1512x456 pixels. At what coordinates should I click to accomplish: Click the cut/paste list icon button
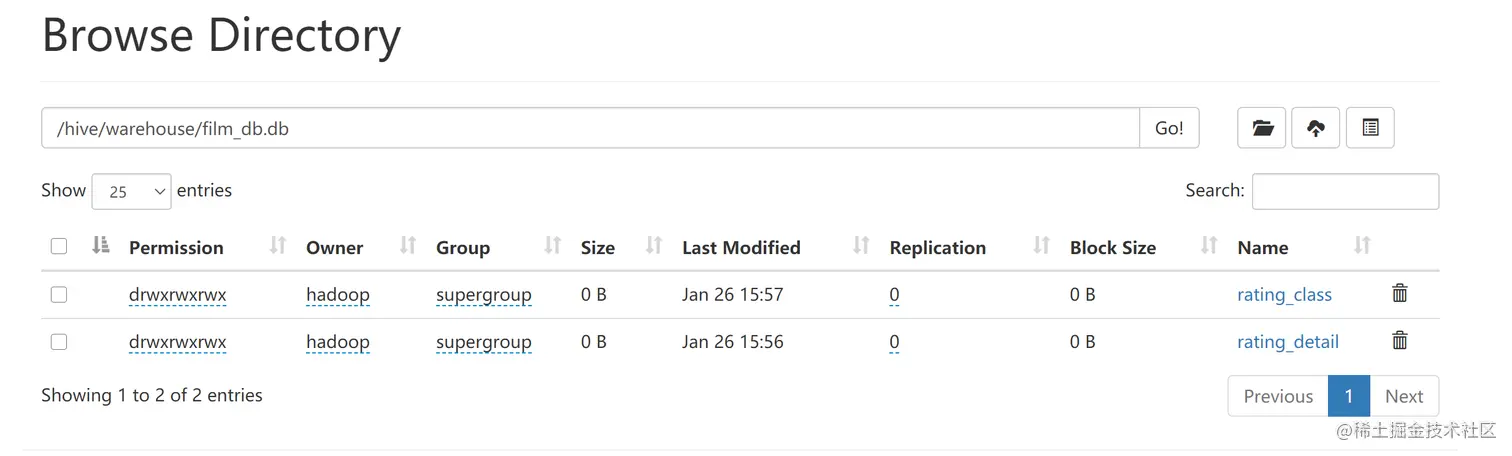(1370, 128)
